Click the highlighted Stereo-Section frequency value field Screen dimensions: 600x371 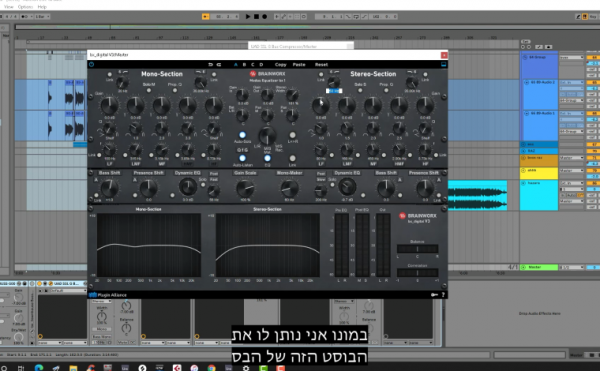coord(334,91)
